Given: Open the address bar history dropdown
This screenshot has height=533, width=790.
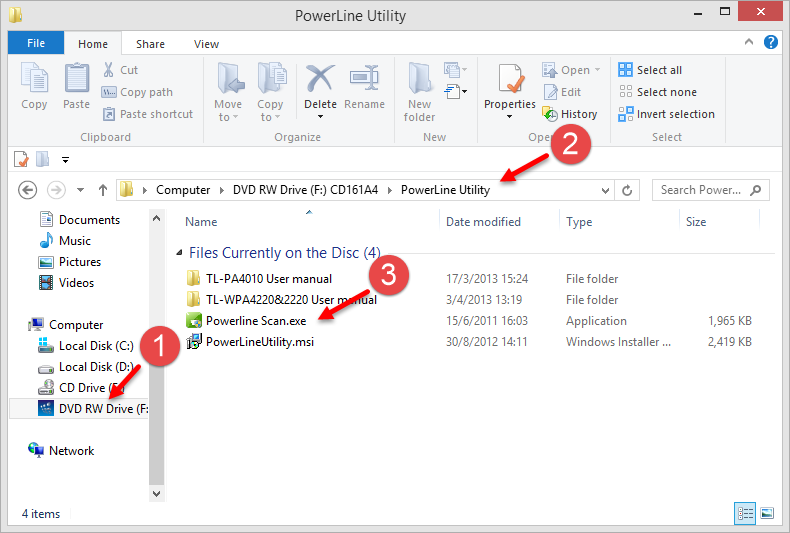Looking at the screenshot, I should (605, 190).
